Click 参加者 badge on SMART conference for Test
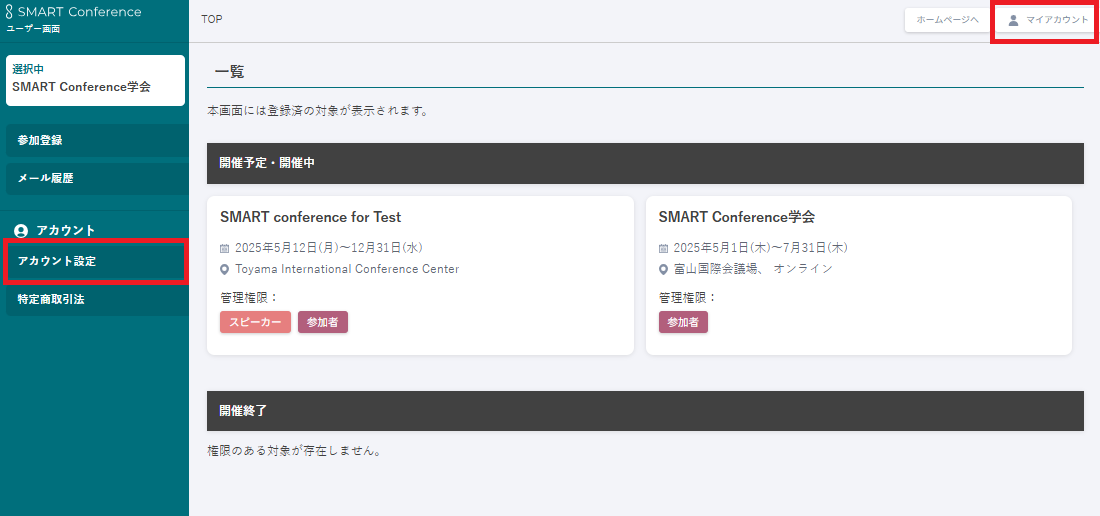1100x516 pixels. (x=323, y=322)
